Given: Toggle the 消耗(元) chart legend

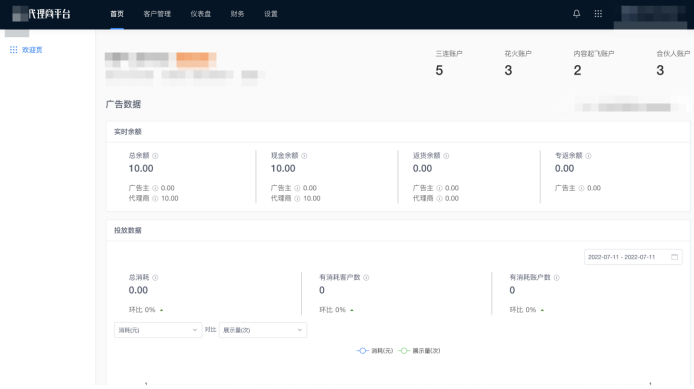Looking at the screenshot, I should 374,351.
